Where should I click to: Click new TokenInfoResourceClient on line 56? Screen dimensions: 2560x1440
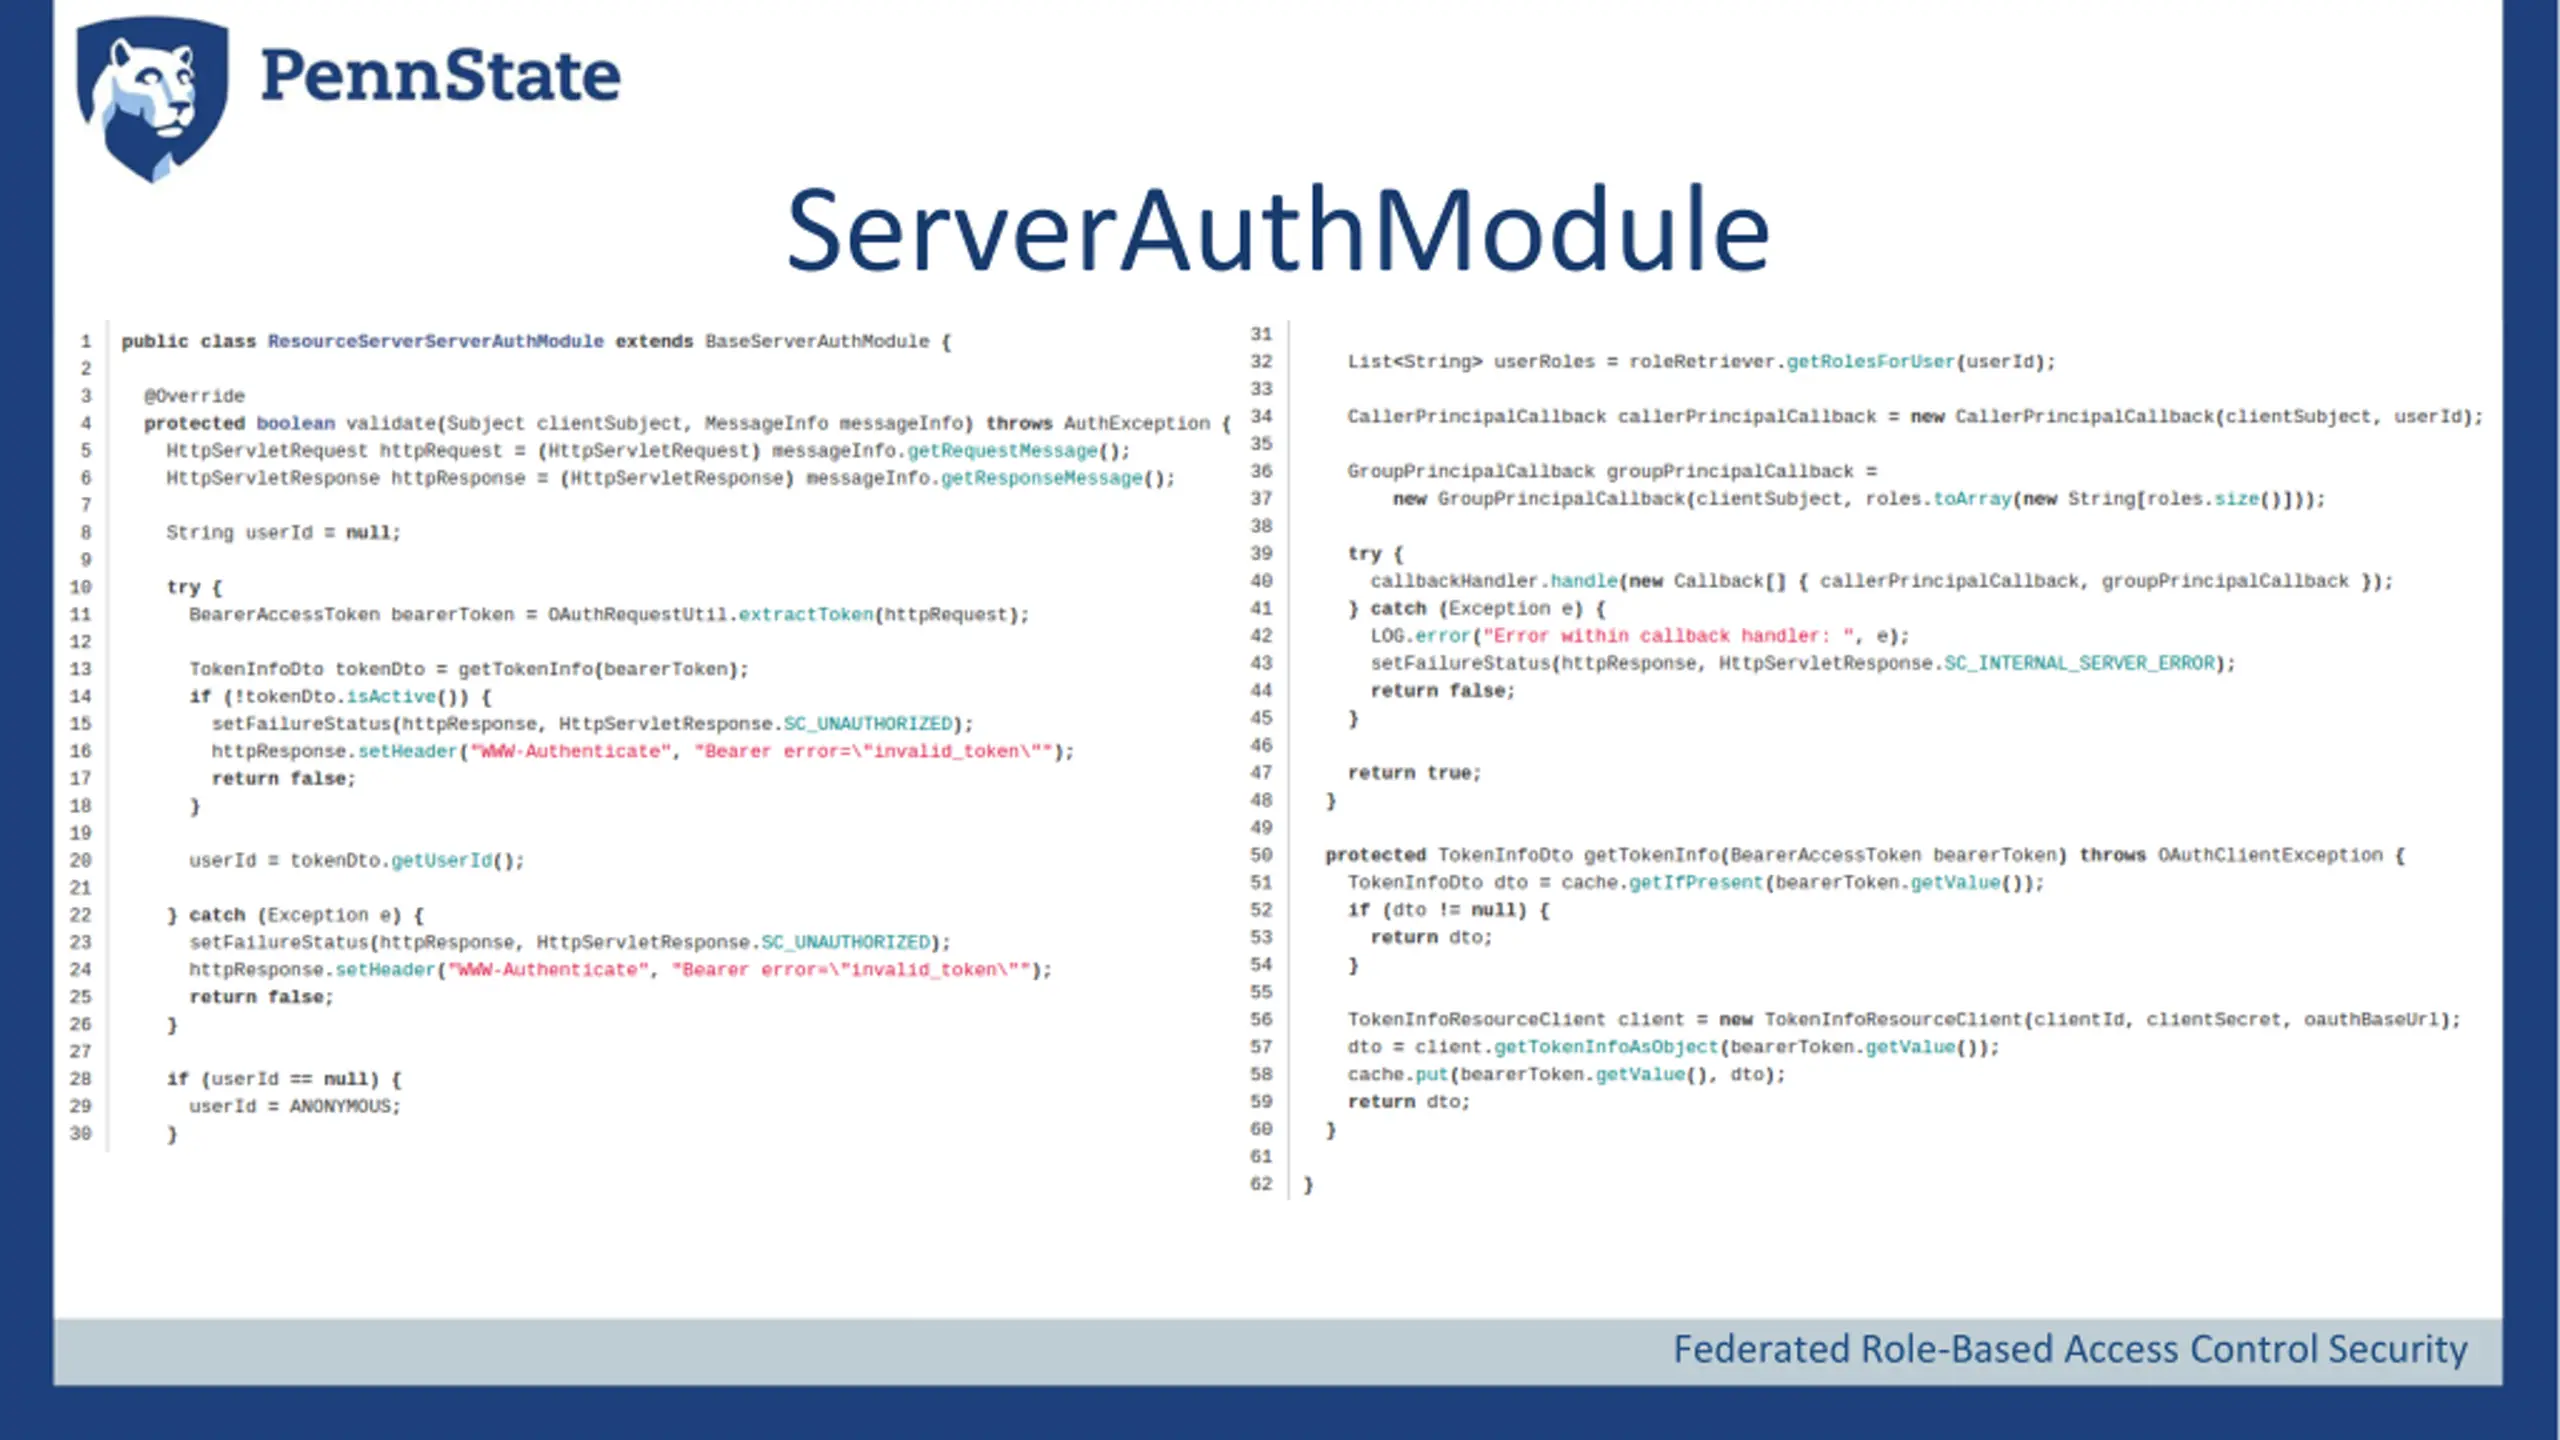[x=2088, y=1019]
